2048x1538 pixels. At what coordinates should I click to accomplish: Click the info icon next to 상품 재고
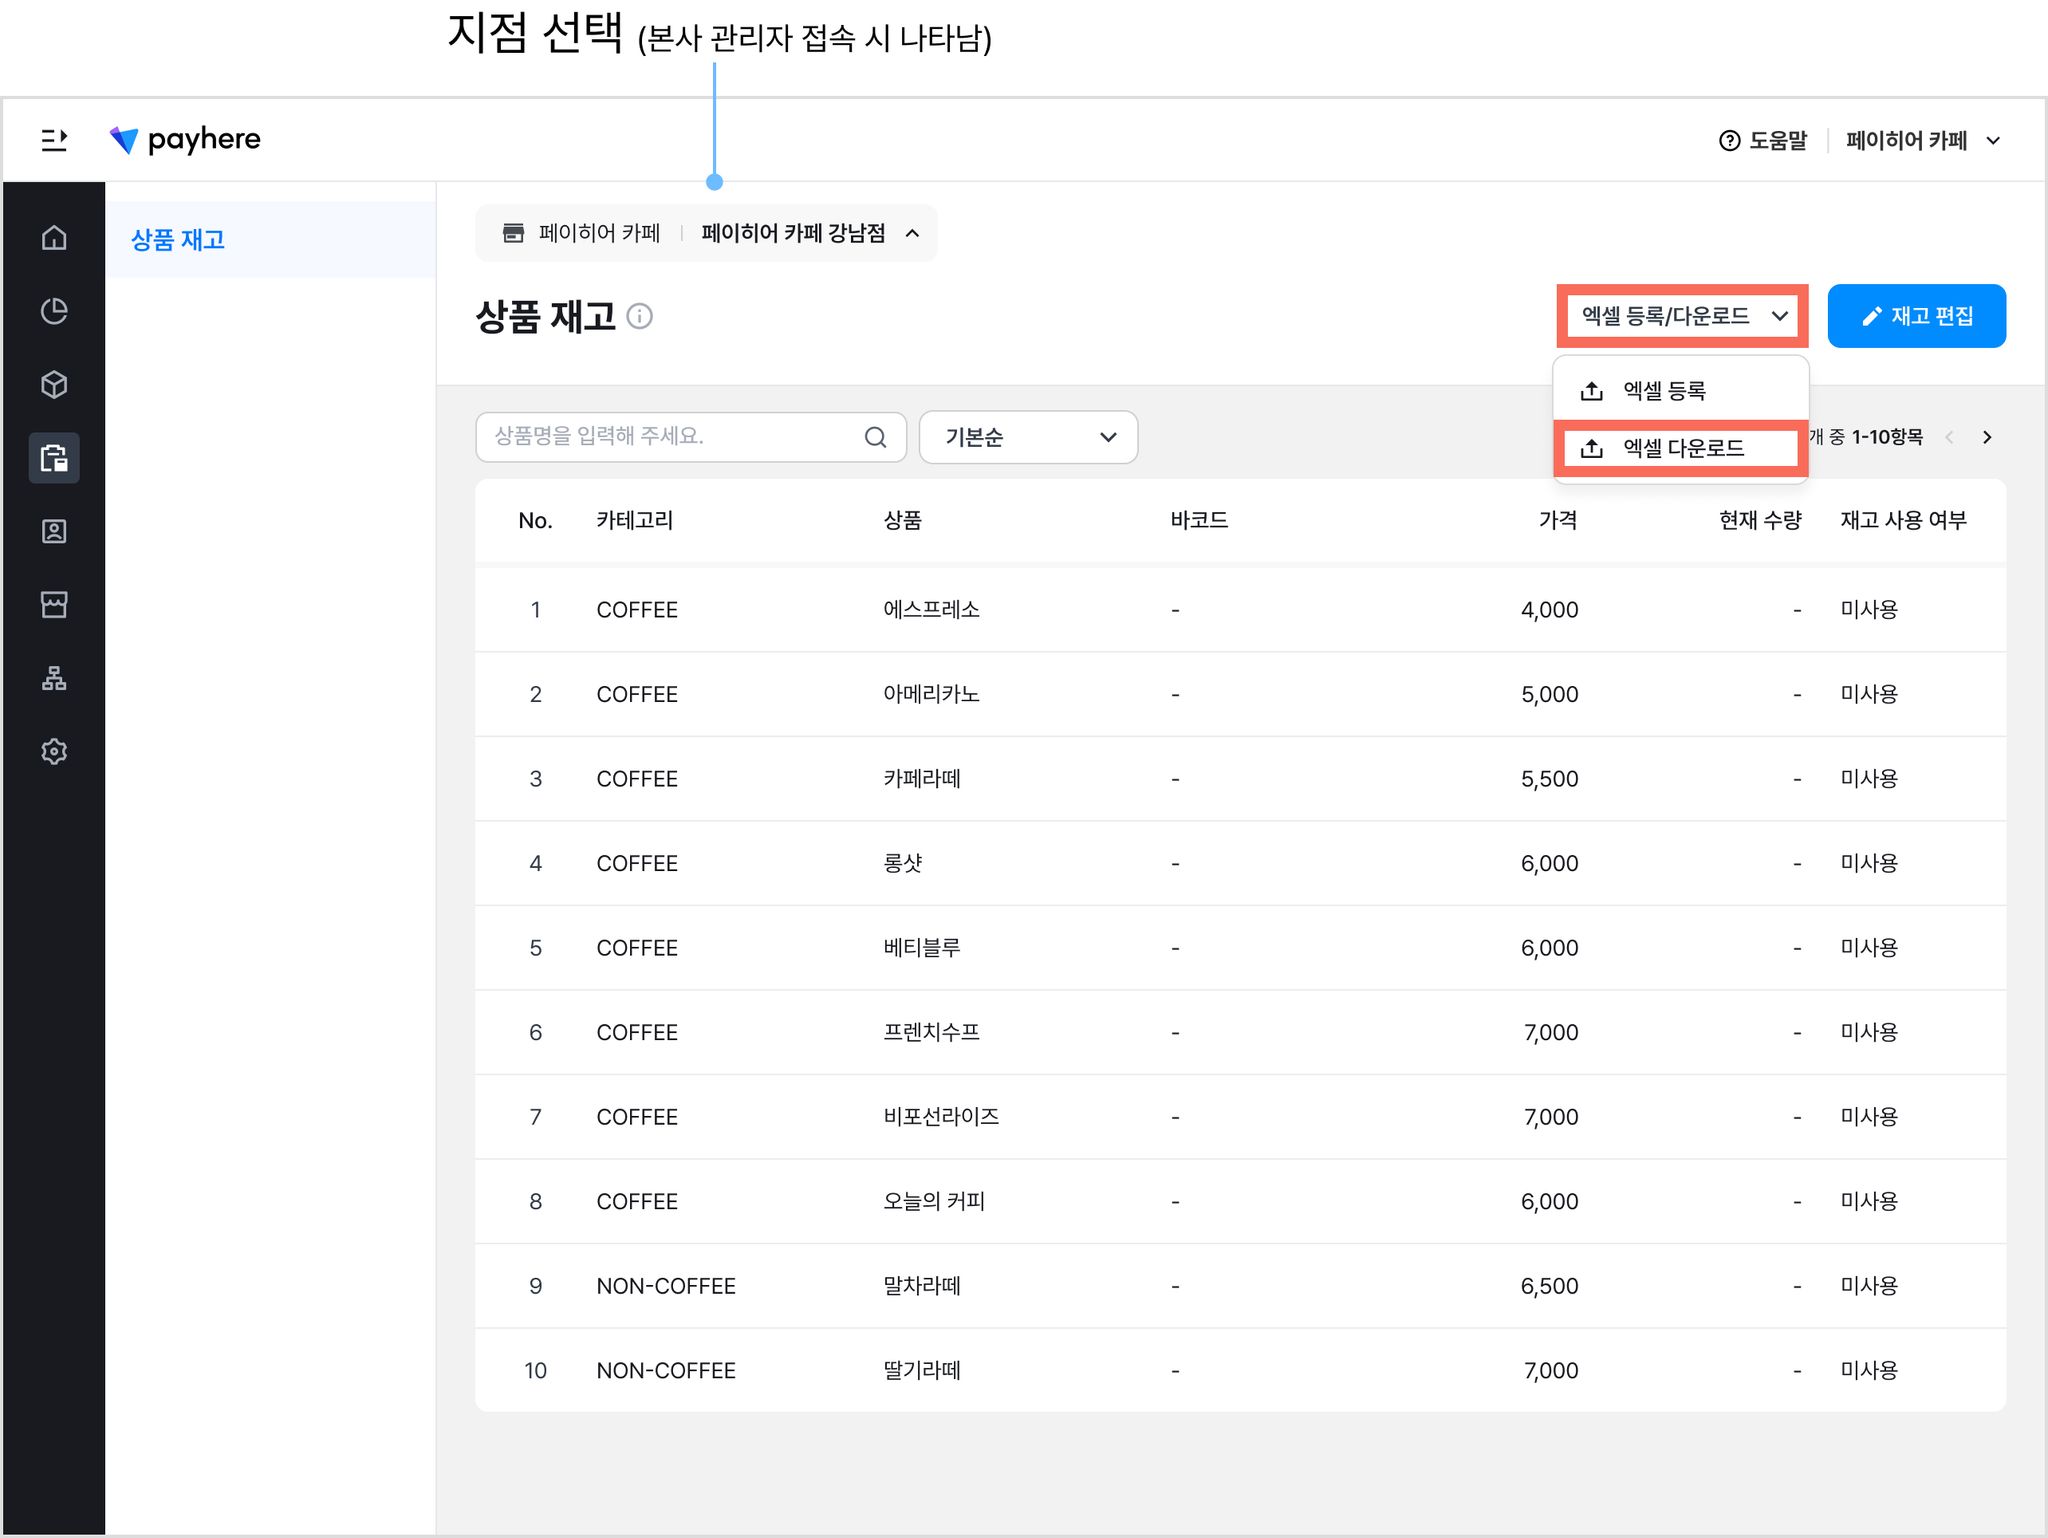pos(640,316)
